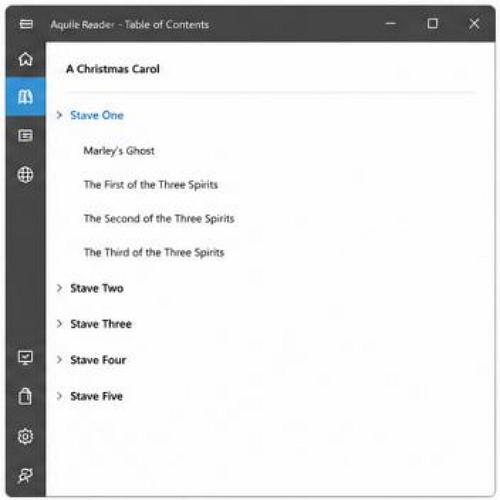Expand the Stave Three chevron
This screenshot has height=500, width=500.
pos(59,324)
